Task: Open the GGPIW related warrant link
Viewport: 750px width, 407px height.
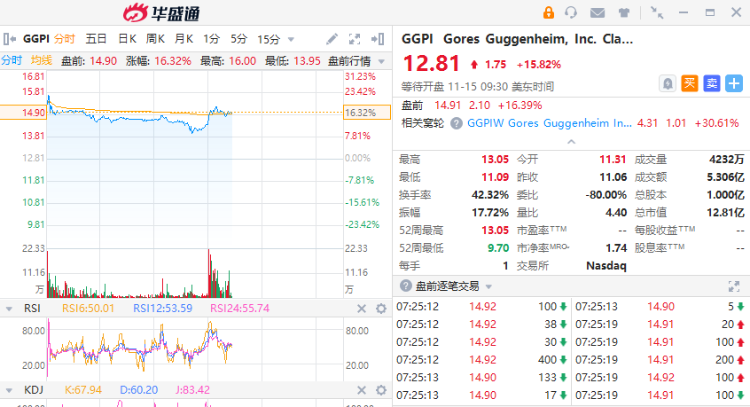Action: [549, 123]
